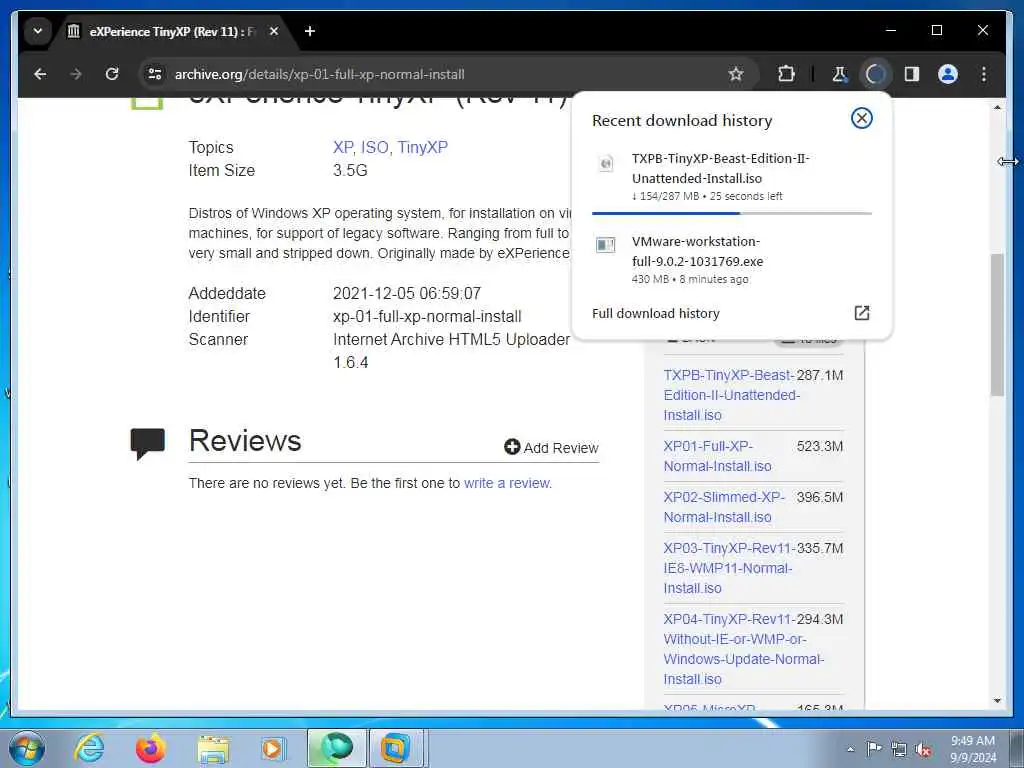The width and height of the screenshot is (1024, 768).
Task: Click the Add Review plus icon
Action: click(512, 447)
